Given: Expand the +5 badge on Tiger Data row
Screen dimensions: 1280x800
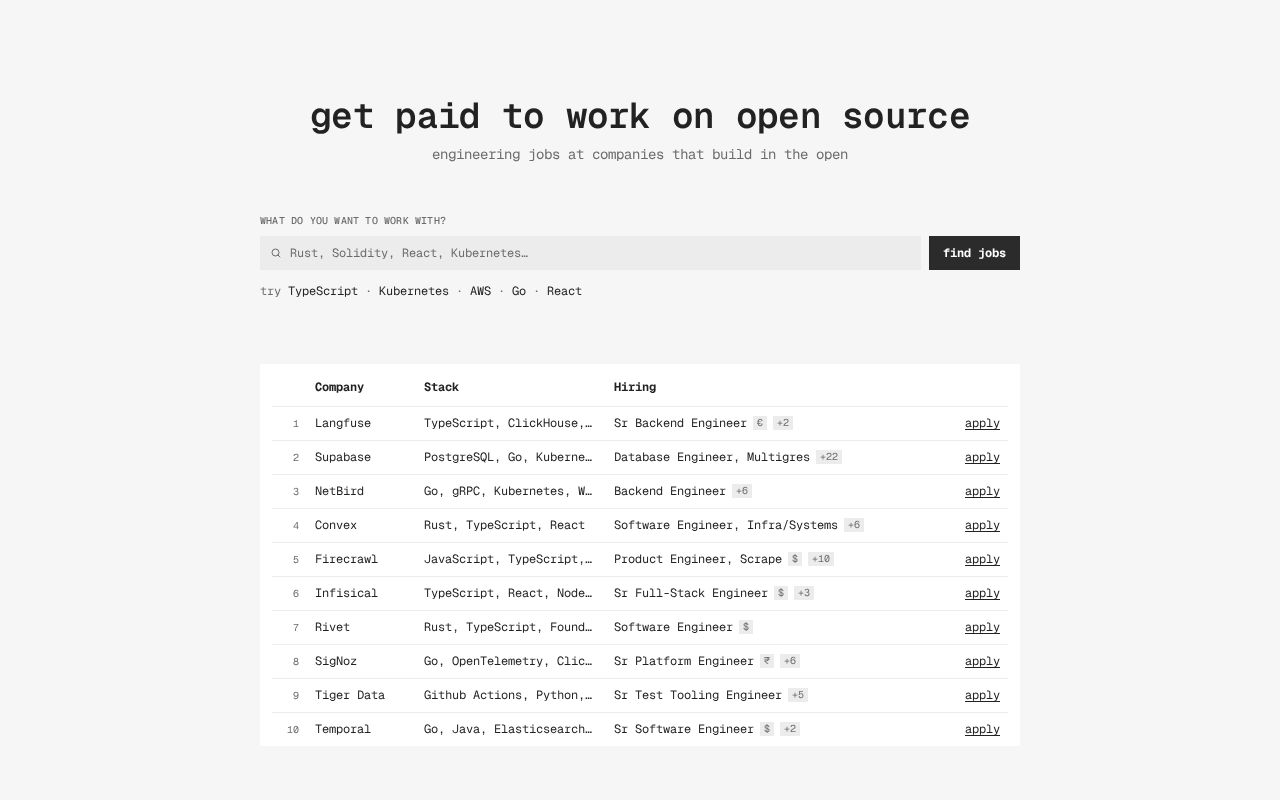Looking at the screenshot, I should [x=798, y=695].
